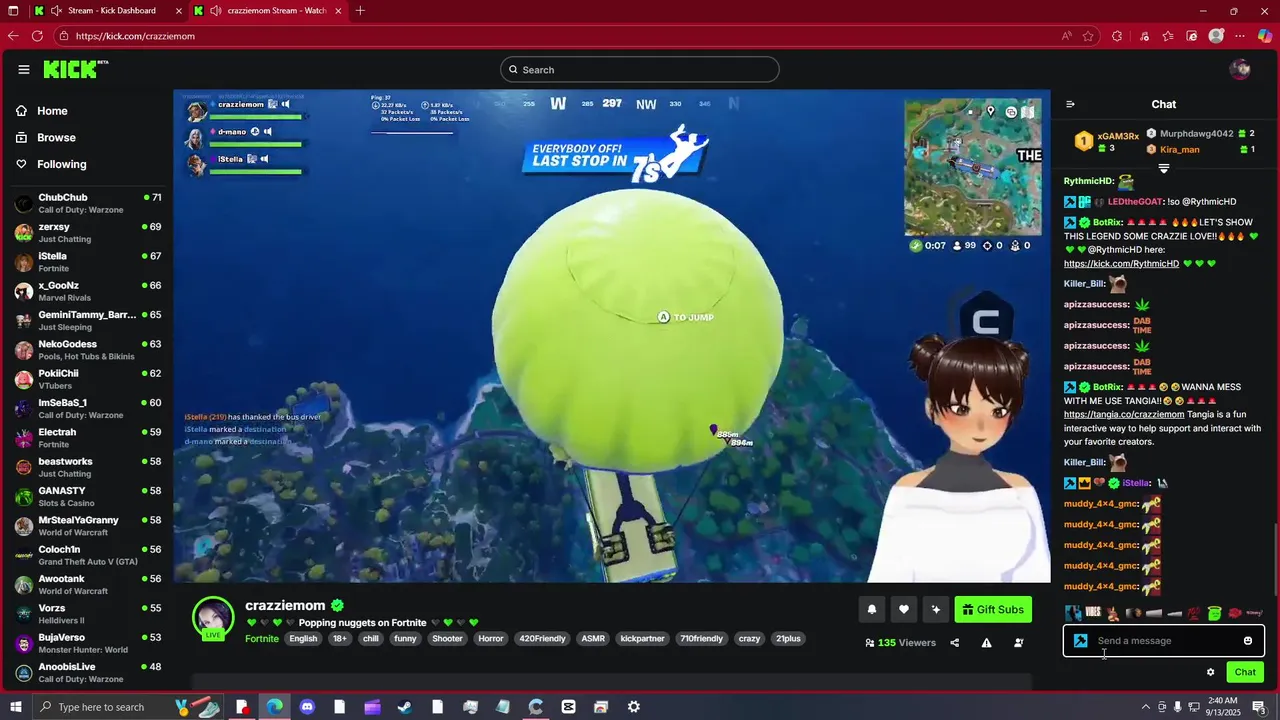Click the kickpartner stream tag

point(642,639)
